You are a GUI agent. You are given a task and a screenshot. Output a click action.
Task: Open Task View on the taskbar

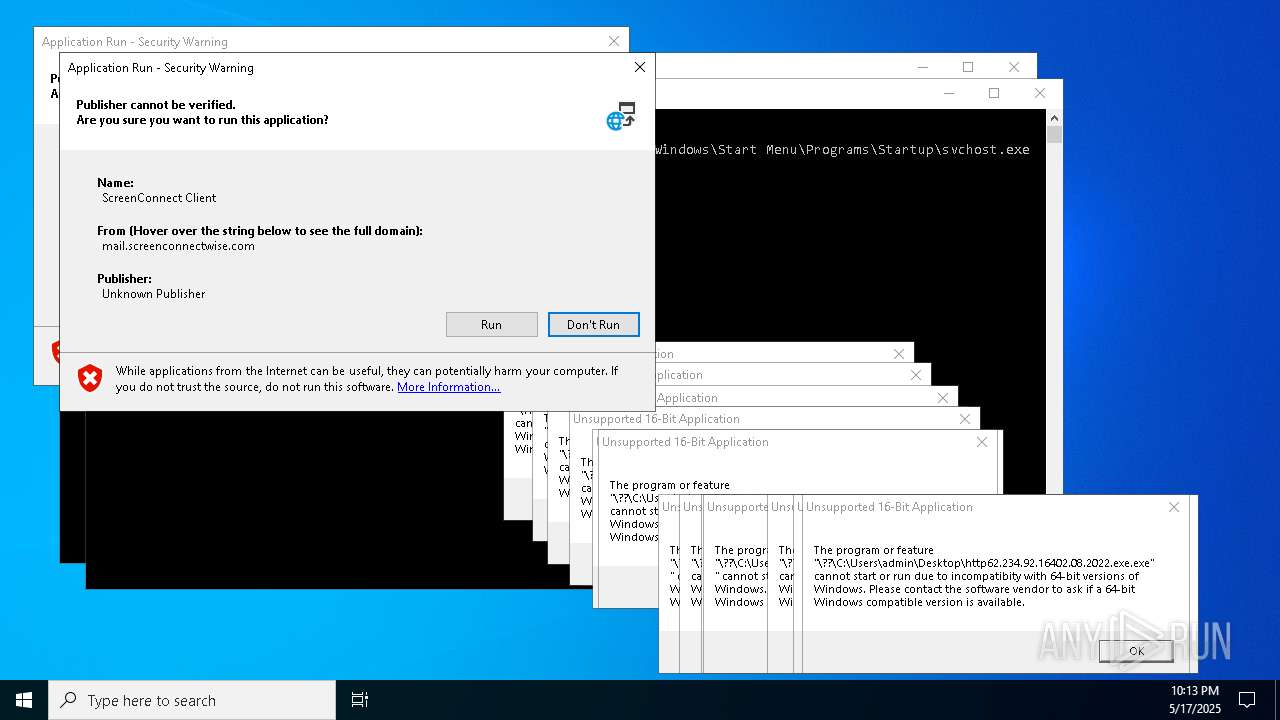click(360, 700)
